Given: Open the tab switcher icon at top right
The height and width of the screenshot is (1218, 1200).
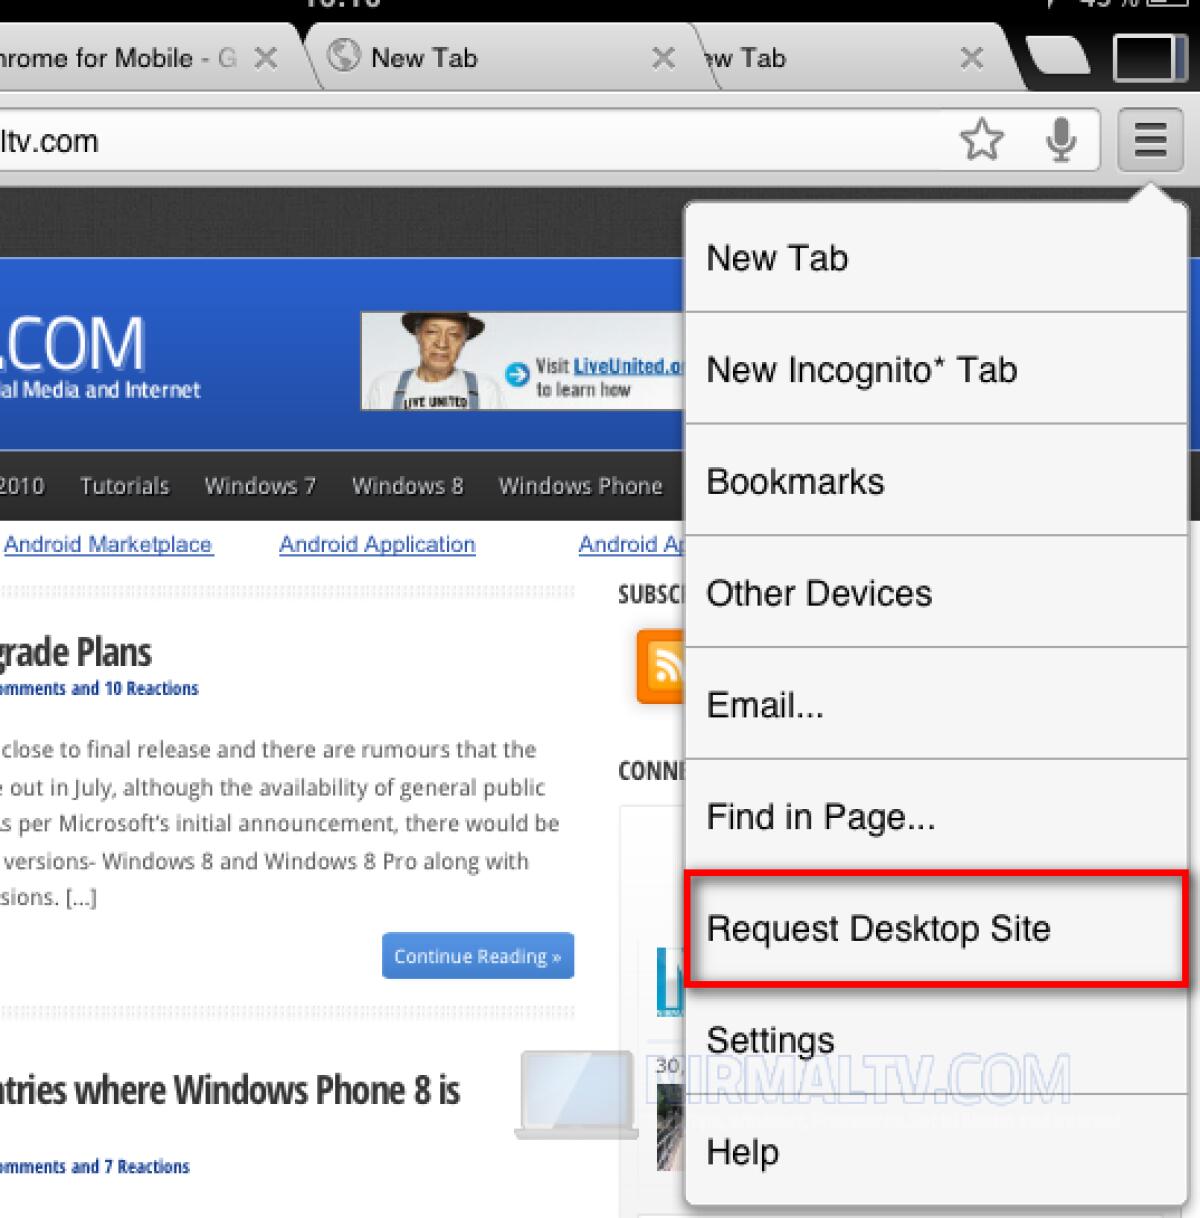Looking at the screenshot, I should [1150, 57].
